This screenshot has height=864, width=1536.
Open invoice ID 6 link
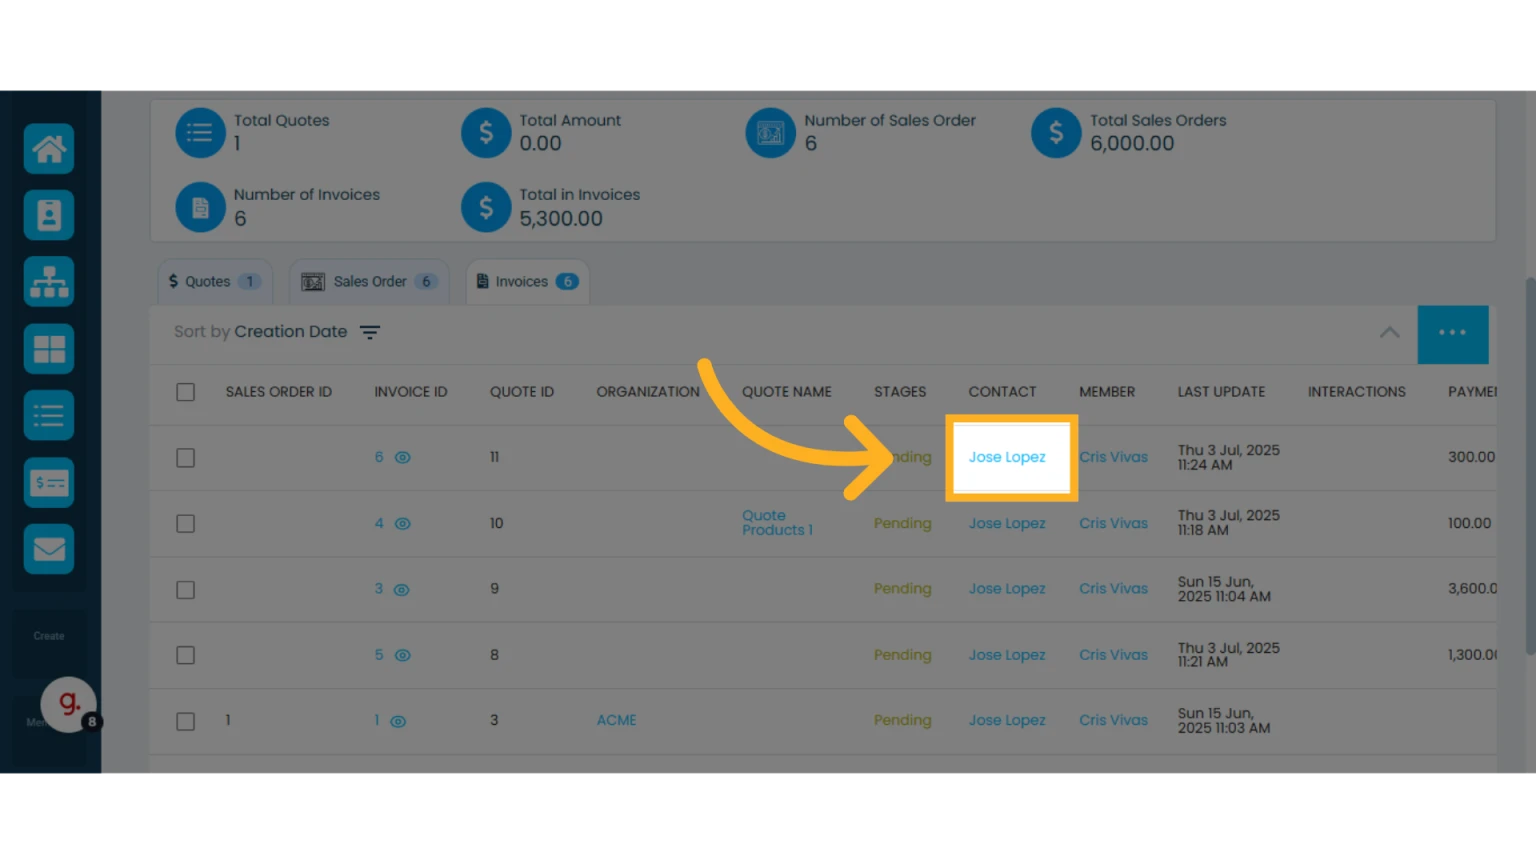point(379,457)
